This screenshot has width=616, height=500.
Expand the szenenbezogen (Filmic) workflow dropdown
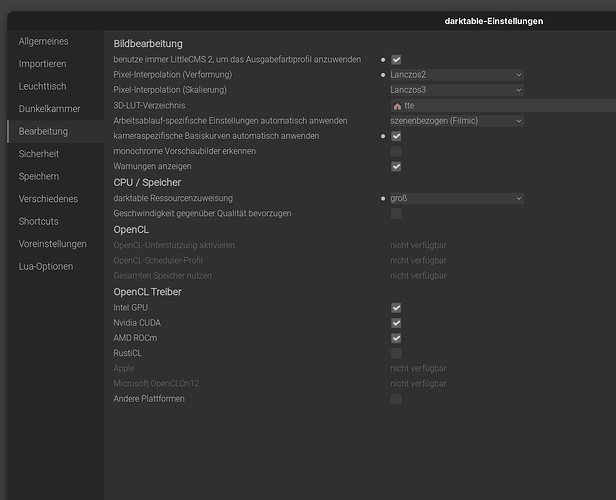[456, 121]
